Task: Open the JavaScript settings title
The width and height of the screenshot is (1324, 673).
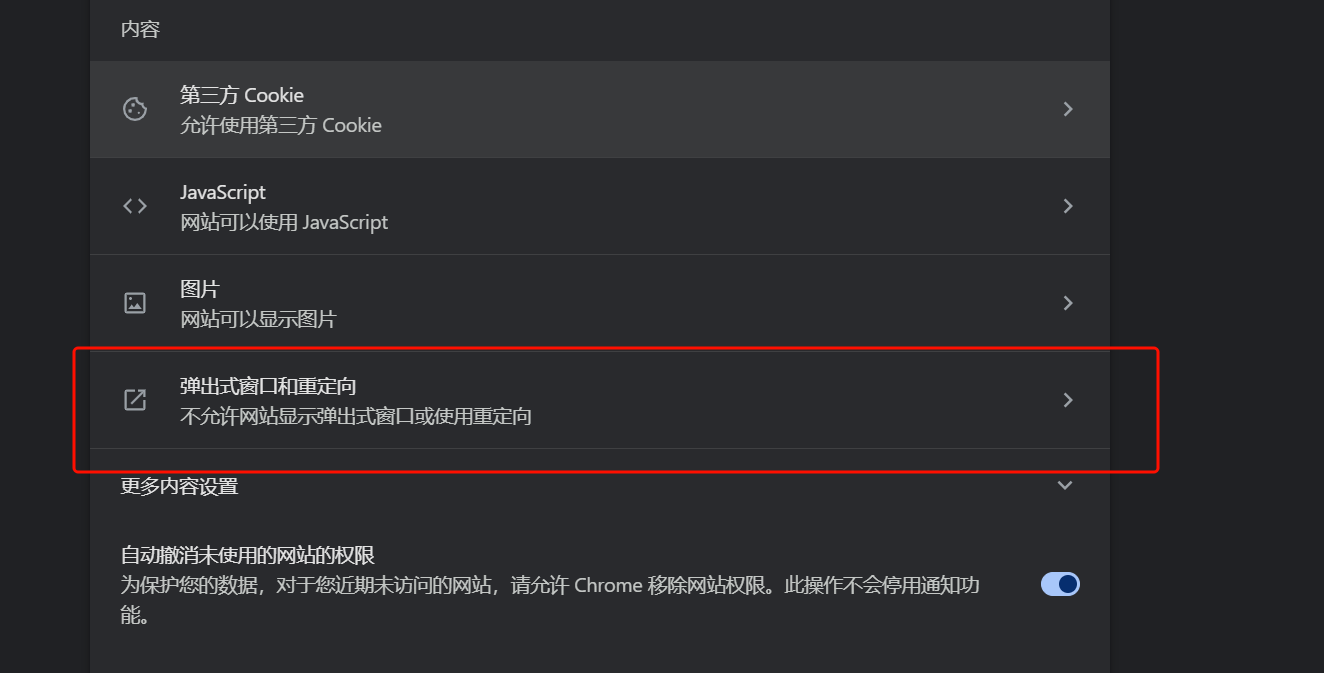Action: pyautogui.click(x=223, y=192)
